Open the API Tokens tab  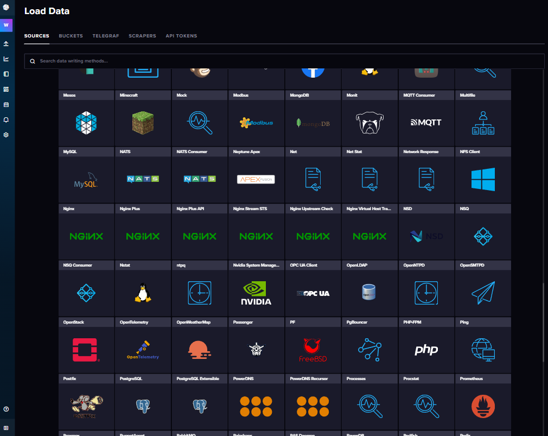pos(181,36)
